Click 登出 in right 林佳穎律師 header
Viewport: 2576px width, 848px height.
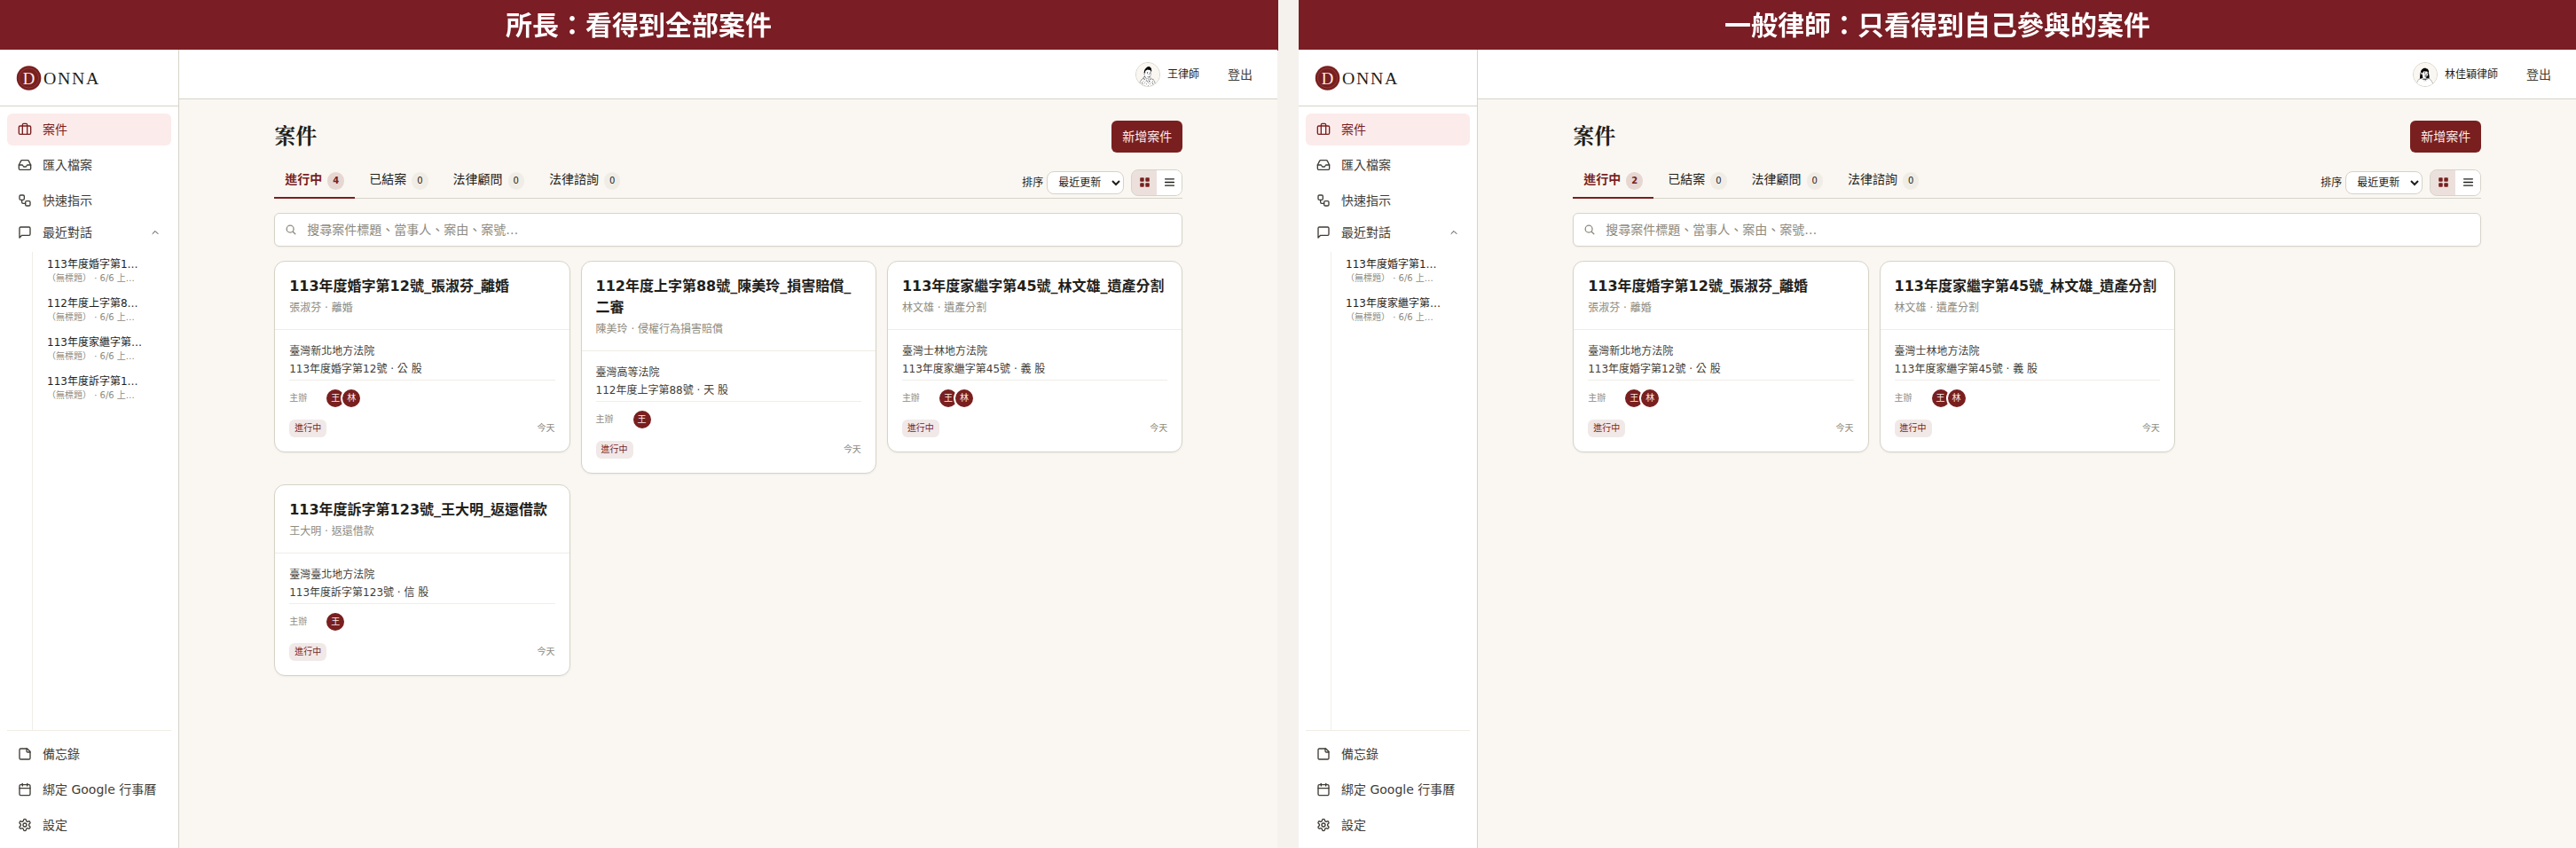pos(2538,75)
